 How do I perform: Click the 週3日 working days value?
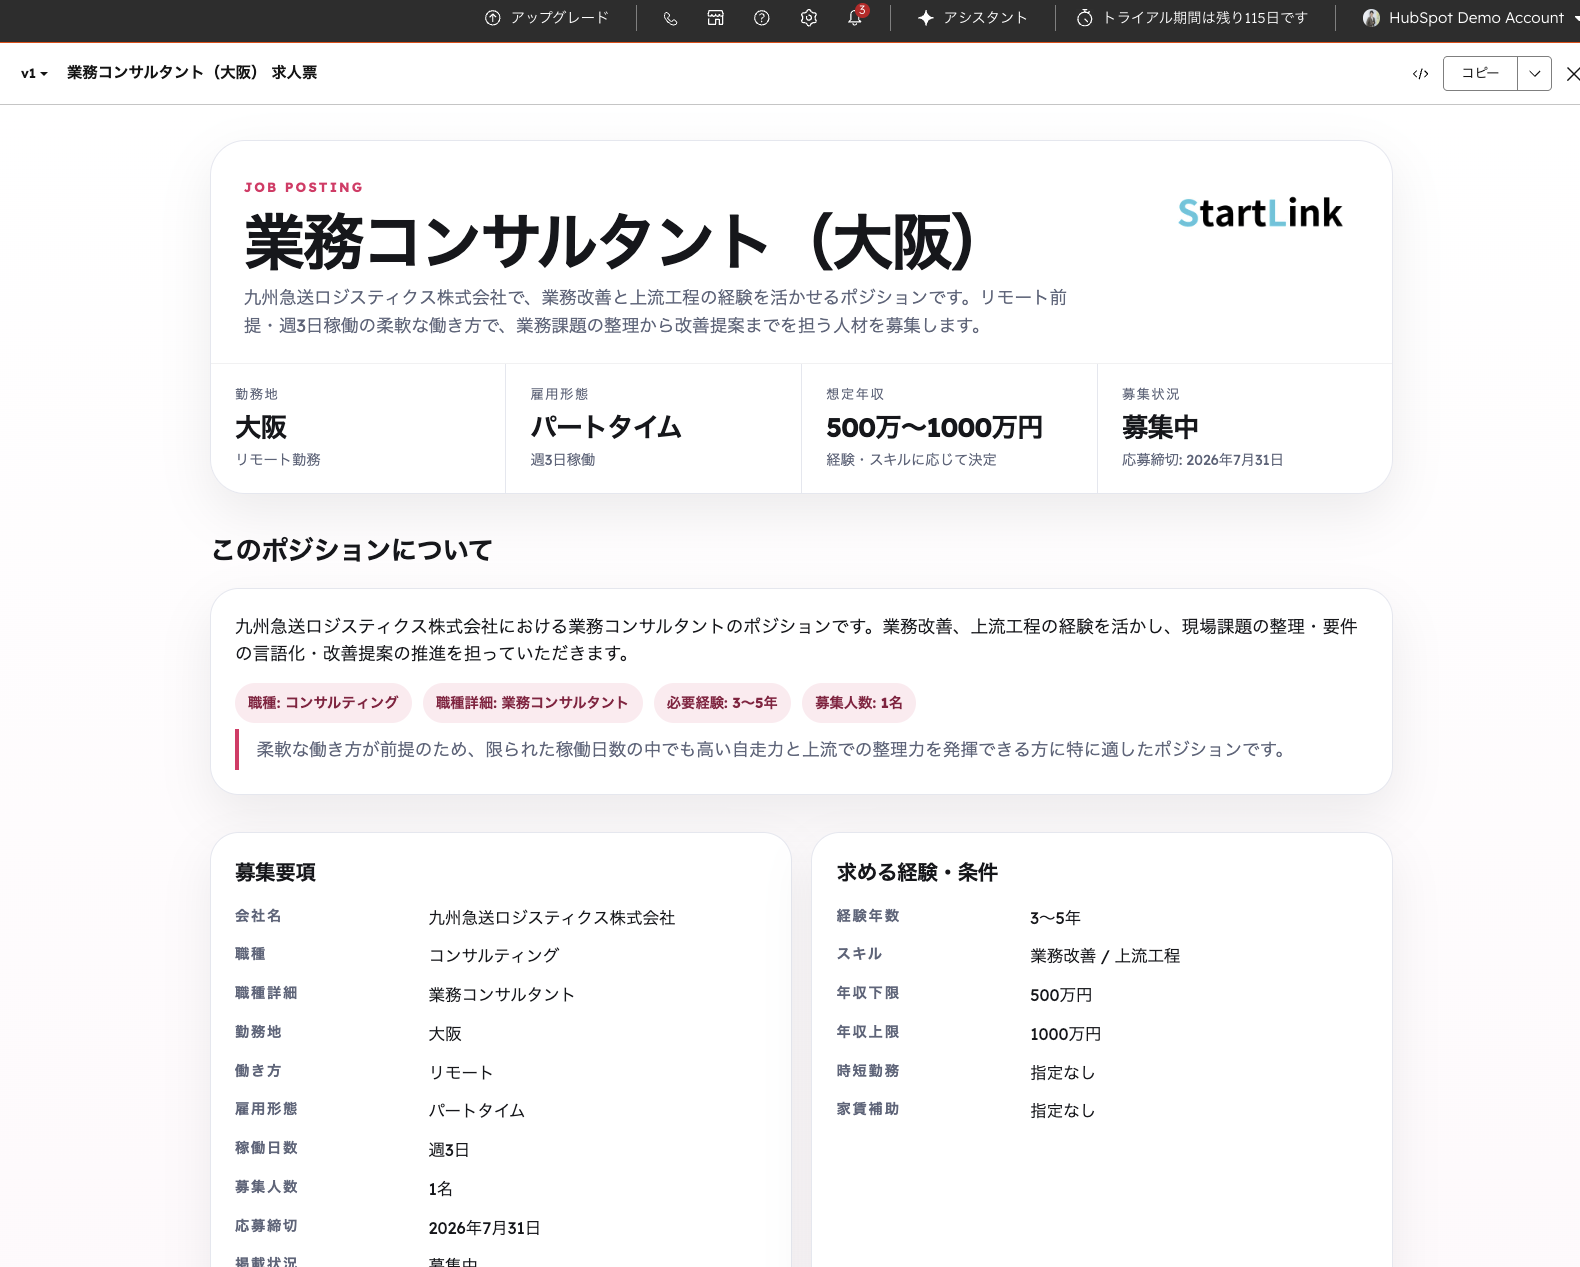click(x=449, y=1150)
